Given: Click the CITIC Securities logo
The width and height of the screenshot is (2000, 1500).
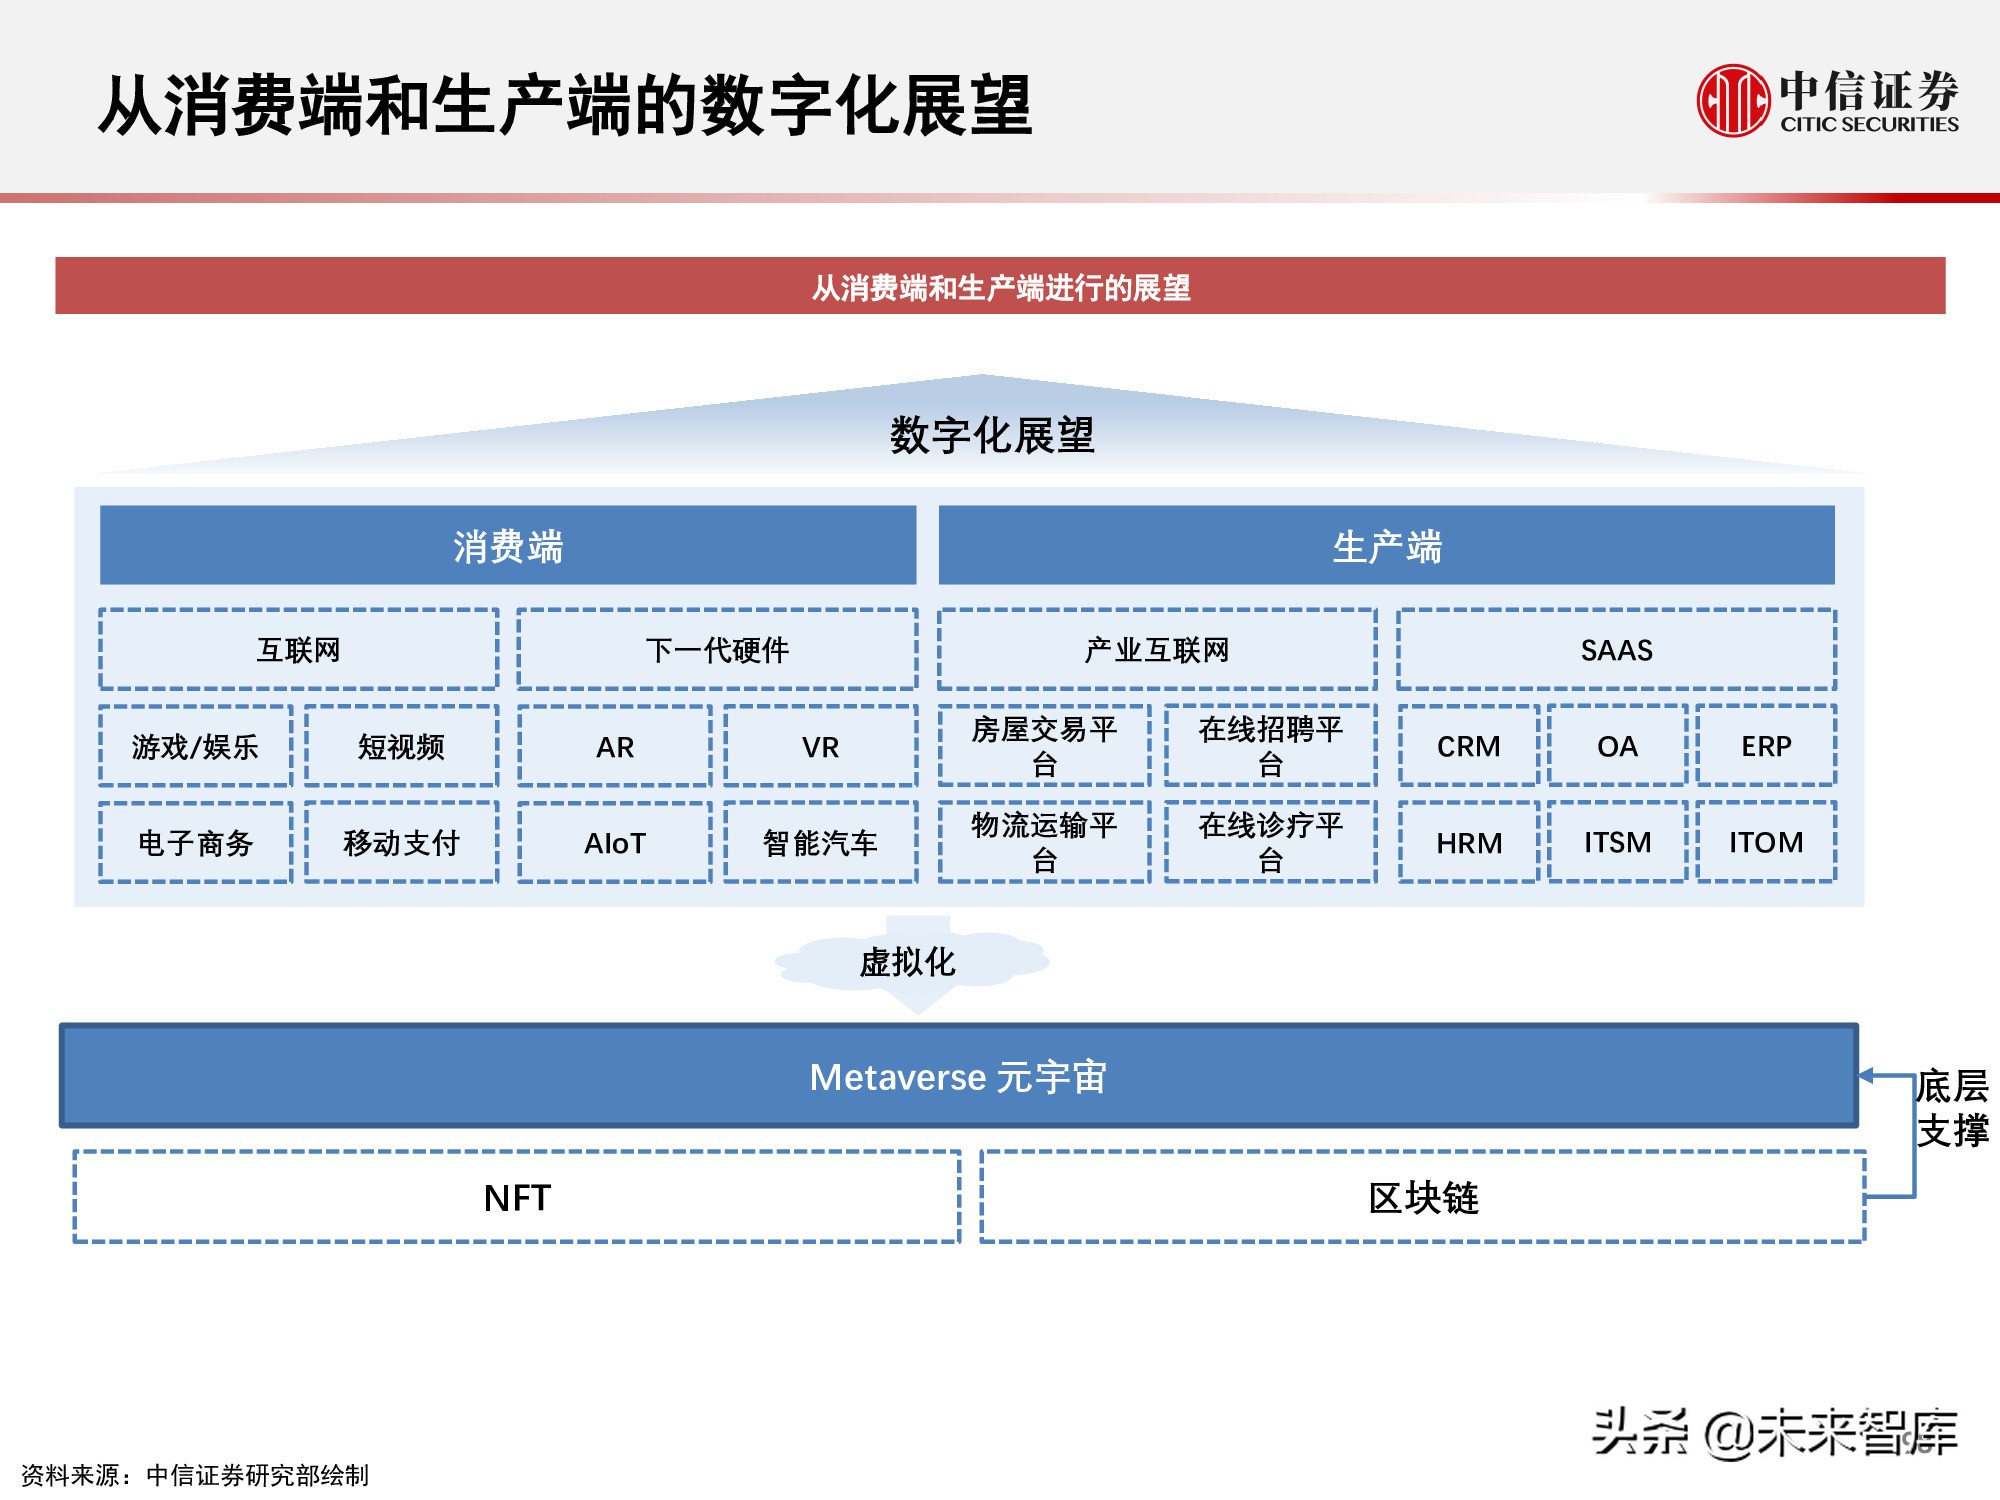Looking at the screenshot, I should (1827, 101).
